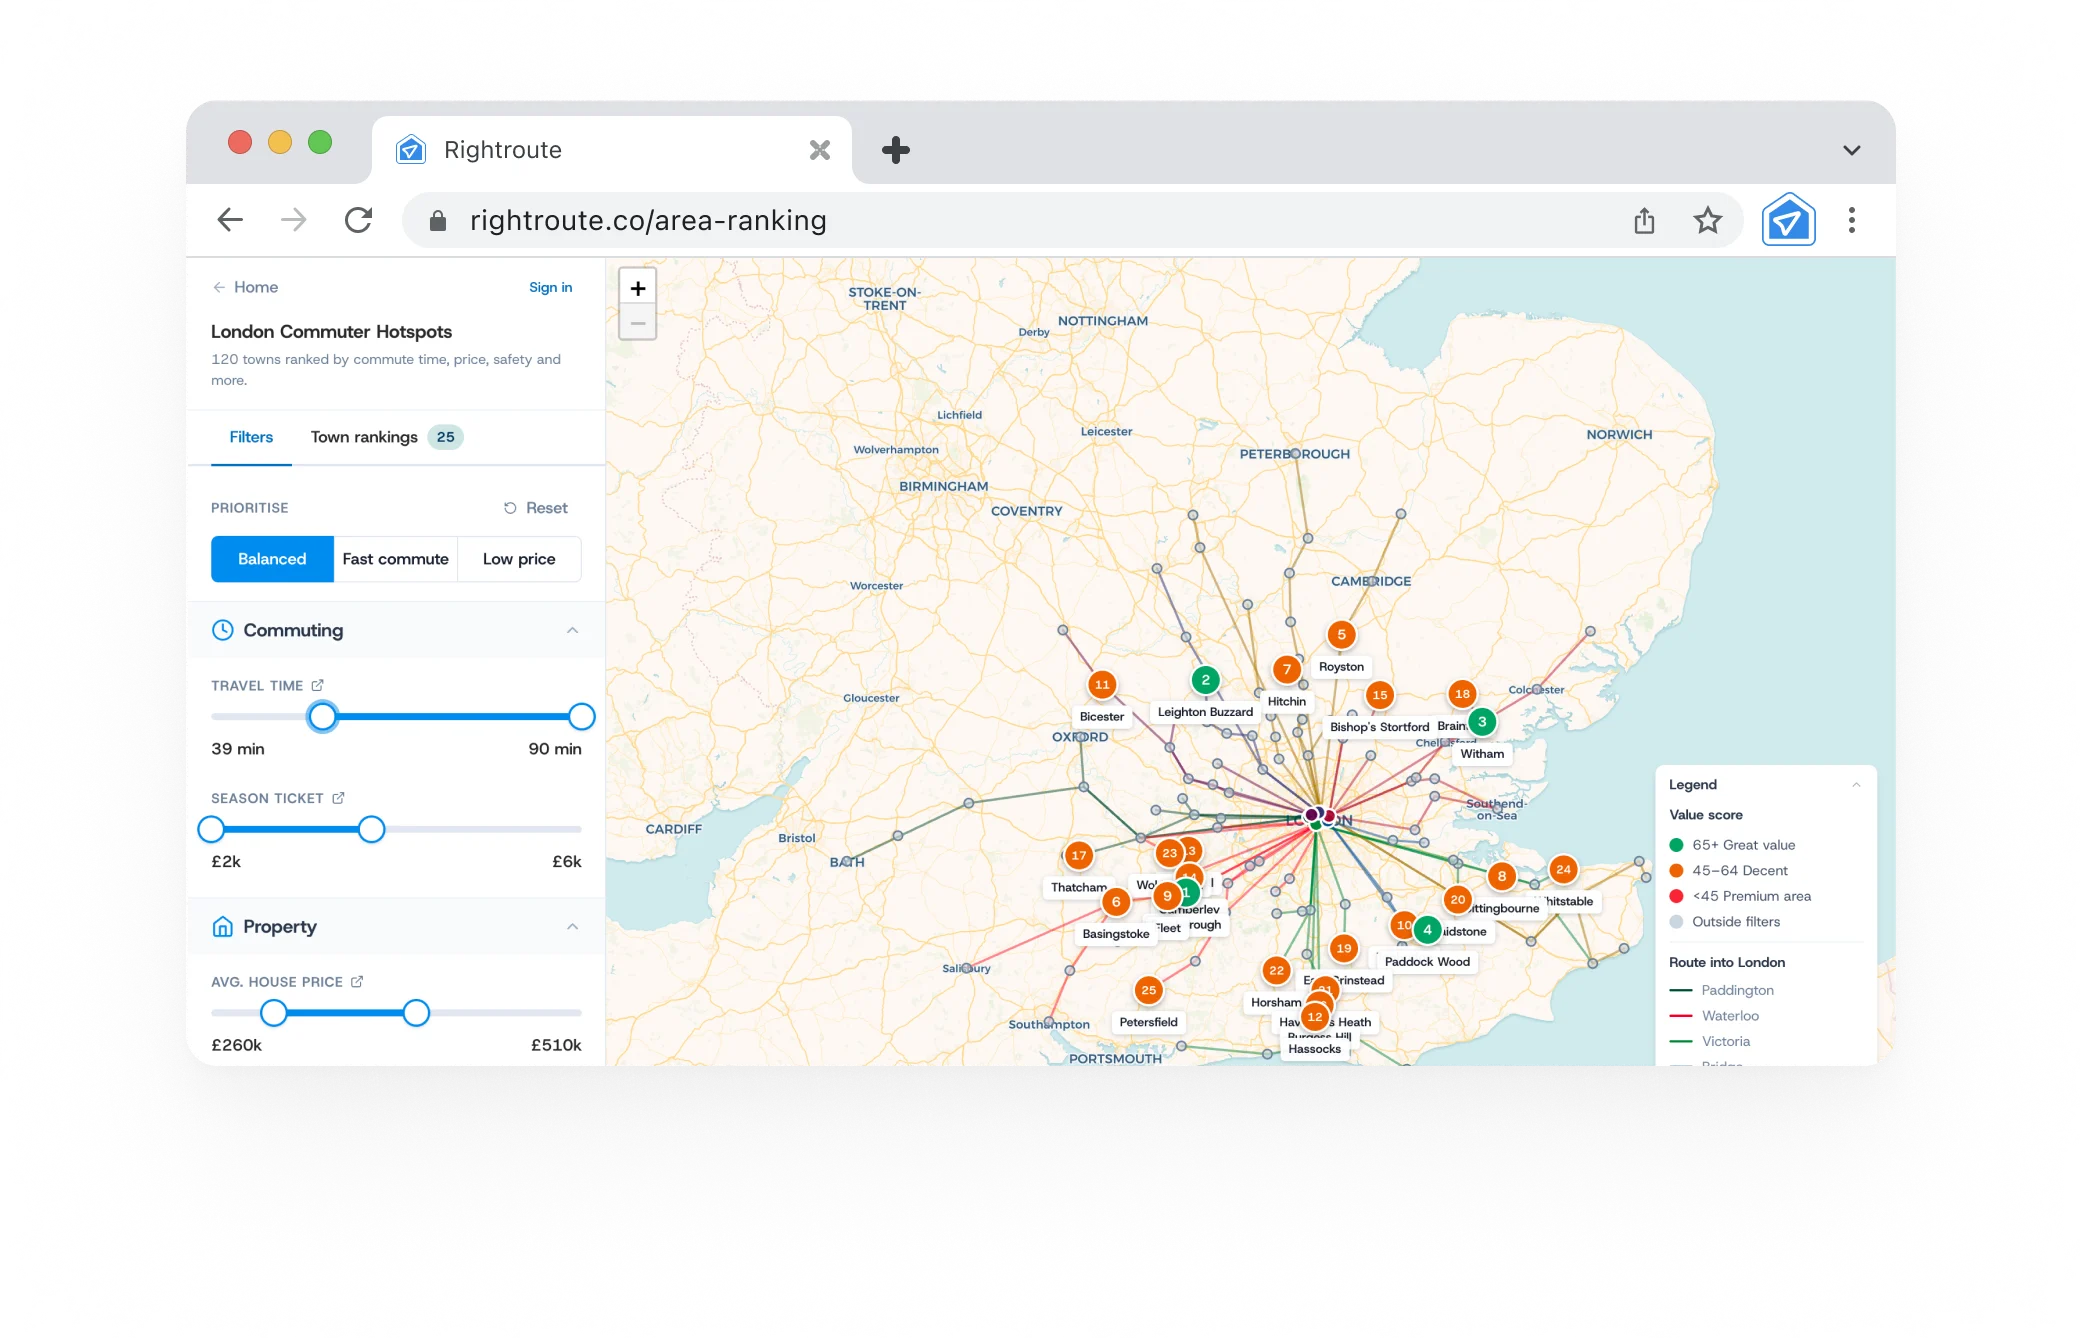The height and width of the screenshot is (1338, 2082).
Task: Click map marker 19 above East Grinstead
Action: coord(1344,948)
